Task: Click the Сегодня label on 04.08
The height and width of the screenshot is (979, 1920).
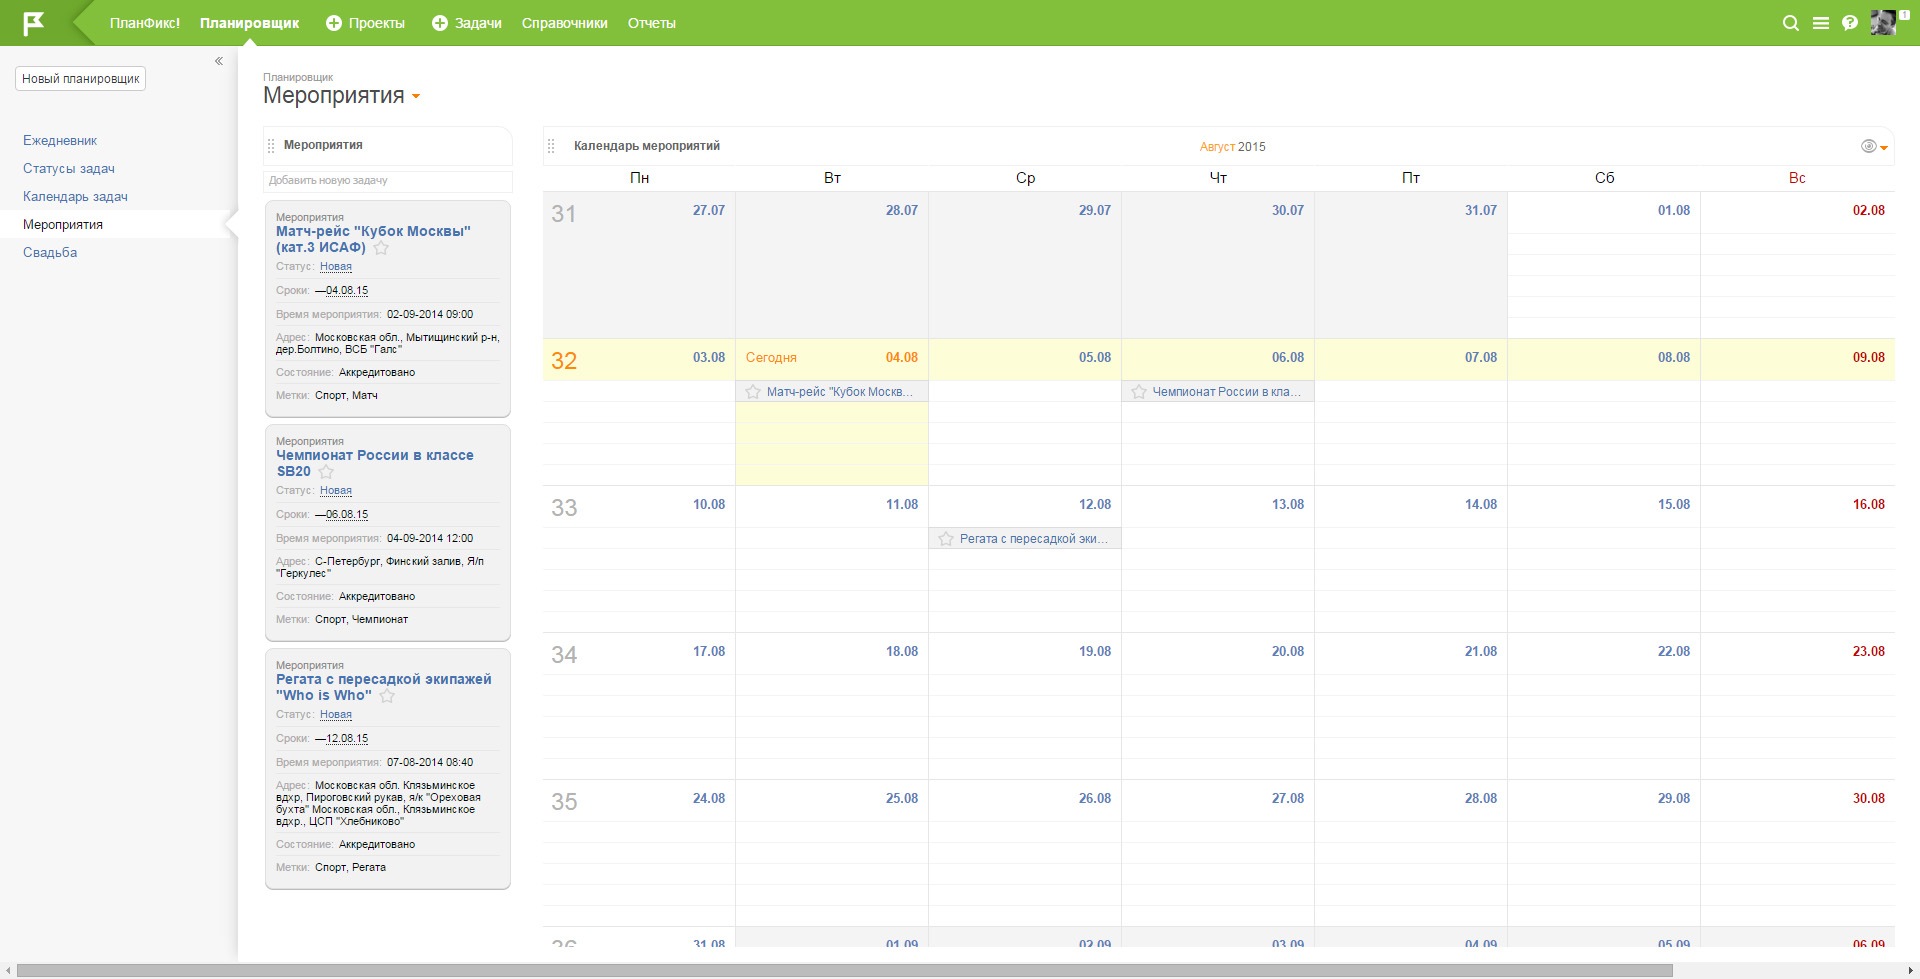Action: coord(771,358)
